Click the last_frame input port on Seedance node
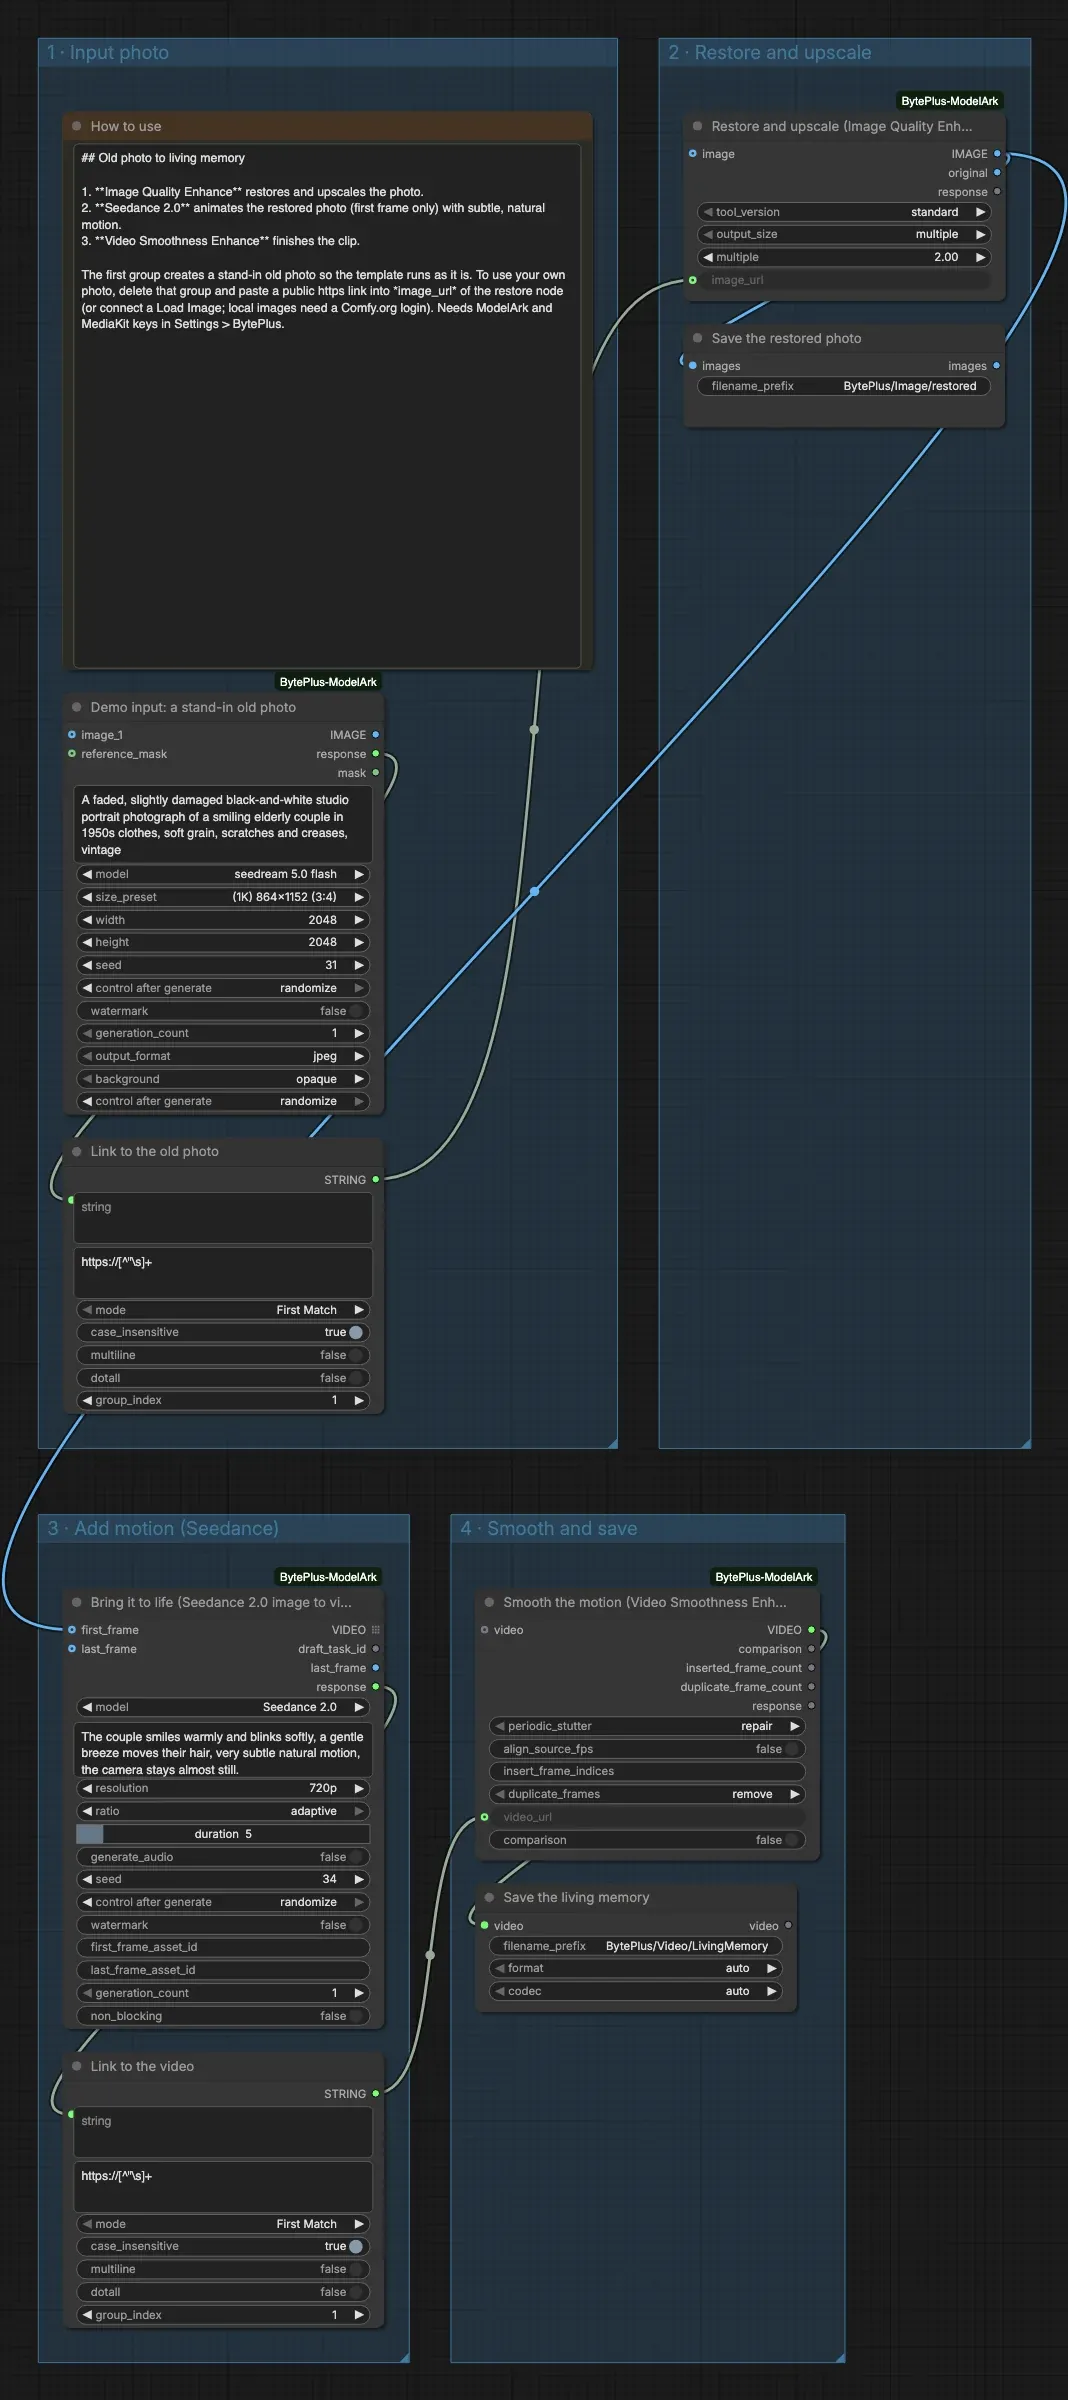This screenshot has width=1068, height=2400. click(72, 1649)
